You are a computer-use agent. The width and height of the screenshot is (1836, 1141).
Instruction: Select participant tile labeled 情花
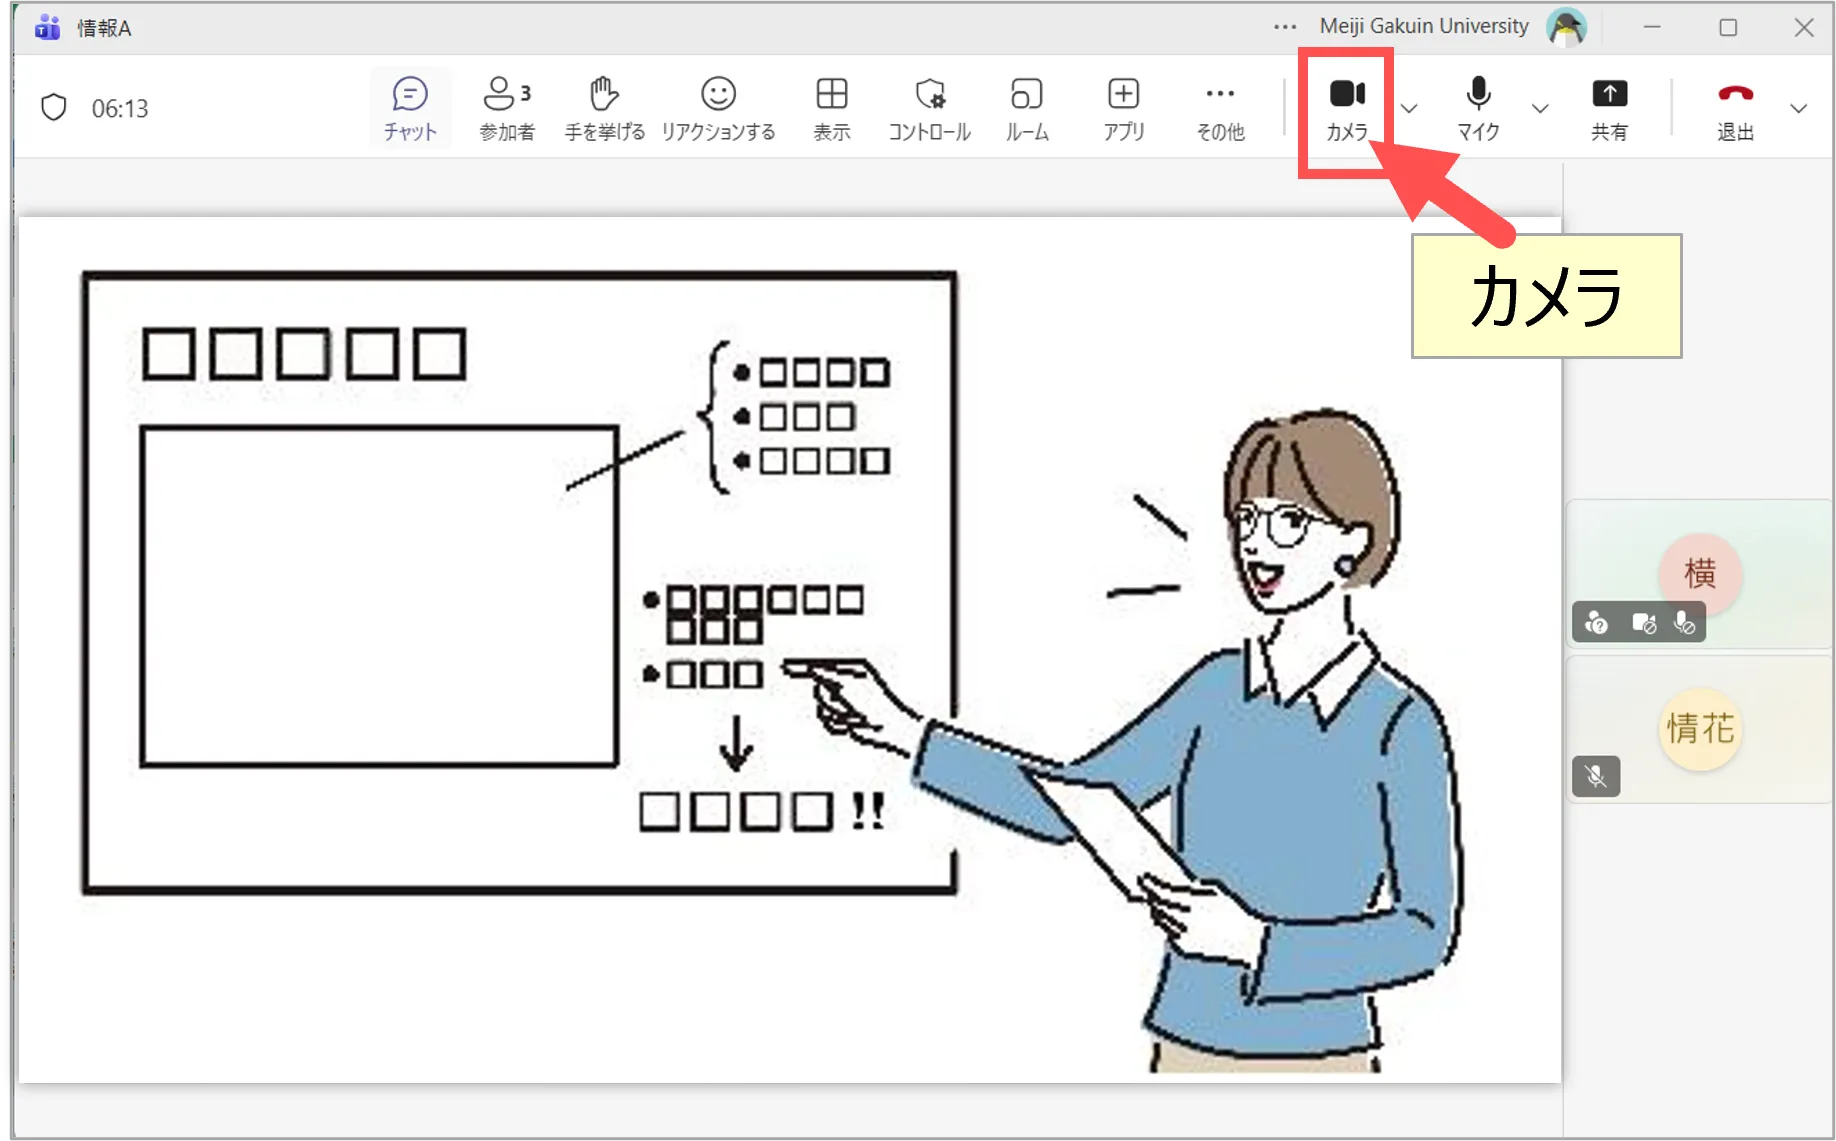point(1699,729)
